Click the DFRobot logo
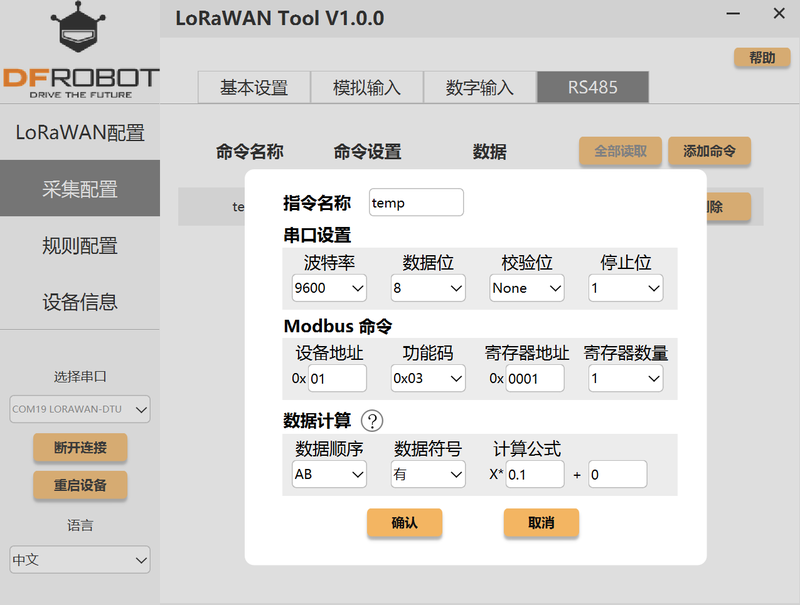 click(x=80, y=50)
